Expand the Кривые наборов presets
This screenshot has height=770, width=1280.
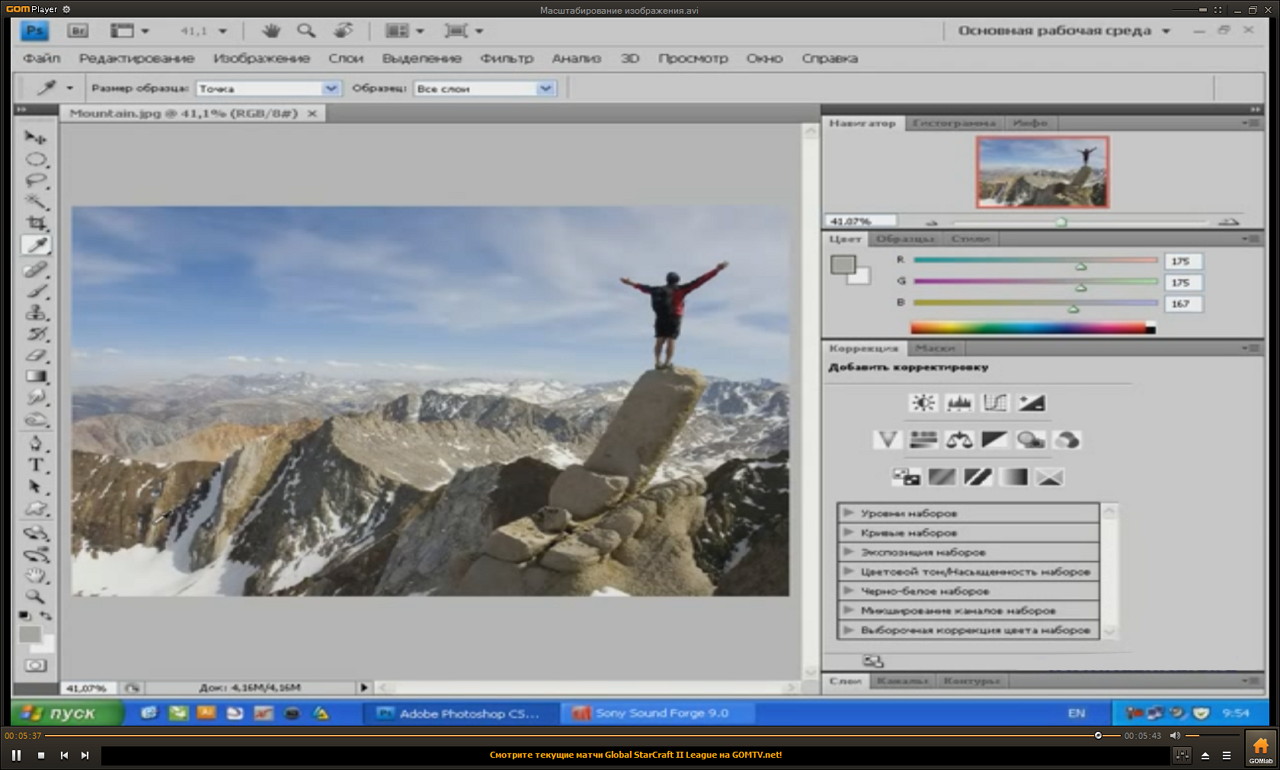849,533
